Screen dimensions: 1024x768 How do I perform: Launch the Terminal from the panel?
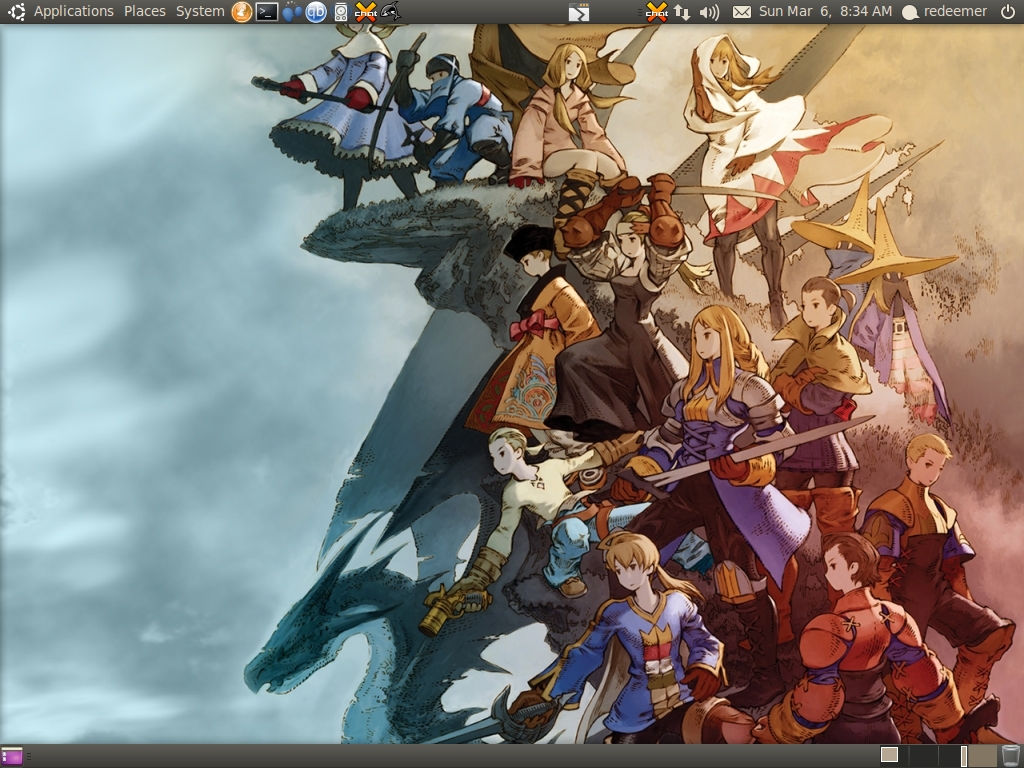click(x=266, y=12)
